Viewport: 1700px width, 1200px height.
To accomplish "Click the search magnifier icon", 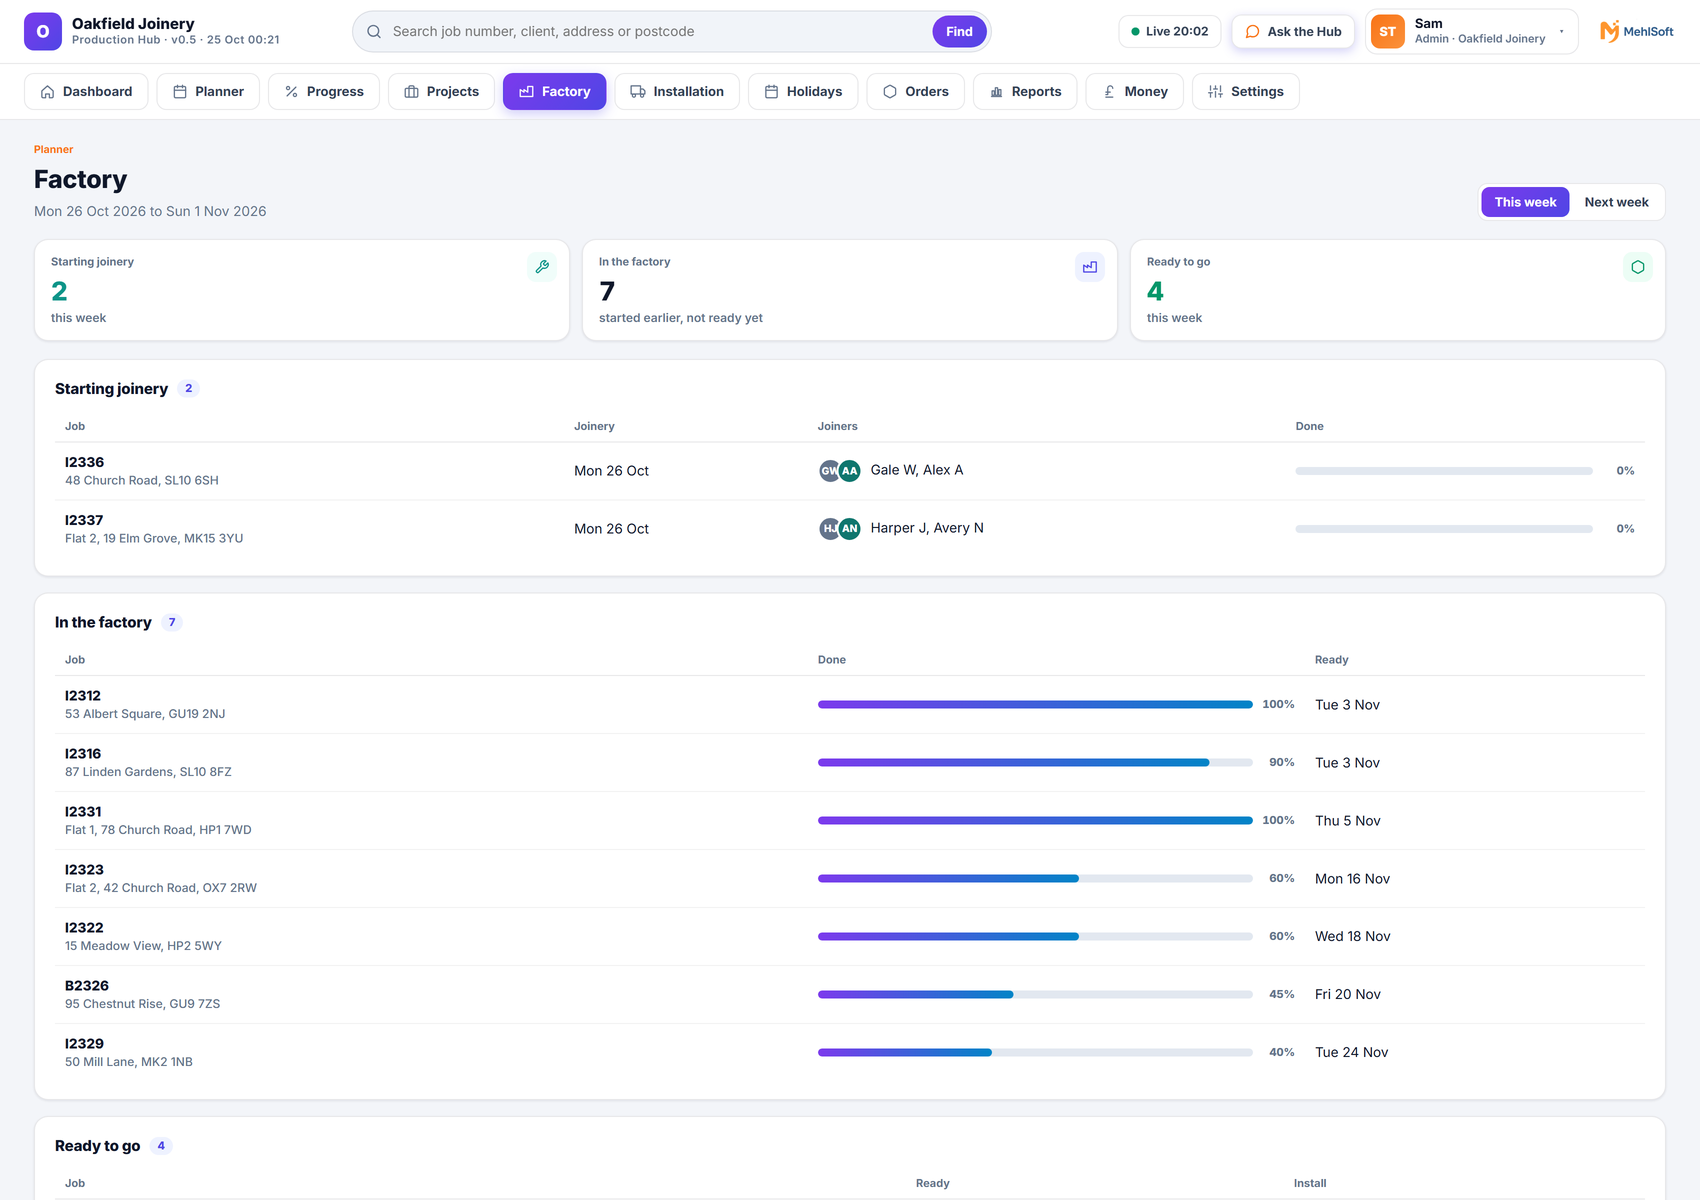I will [x=374, y=31].
